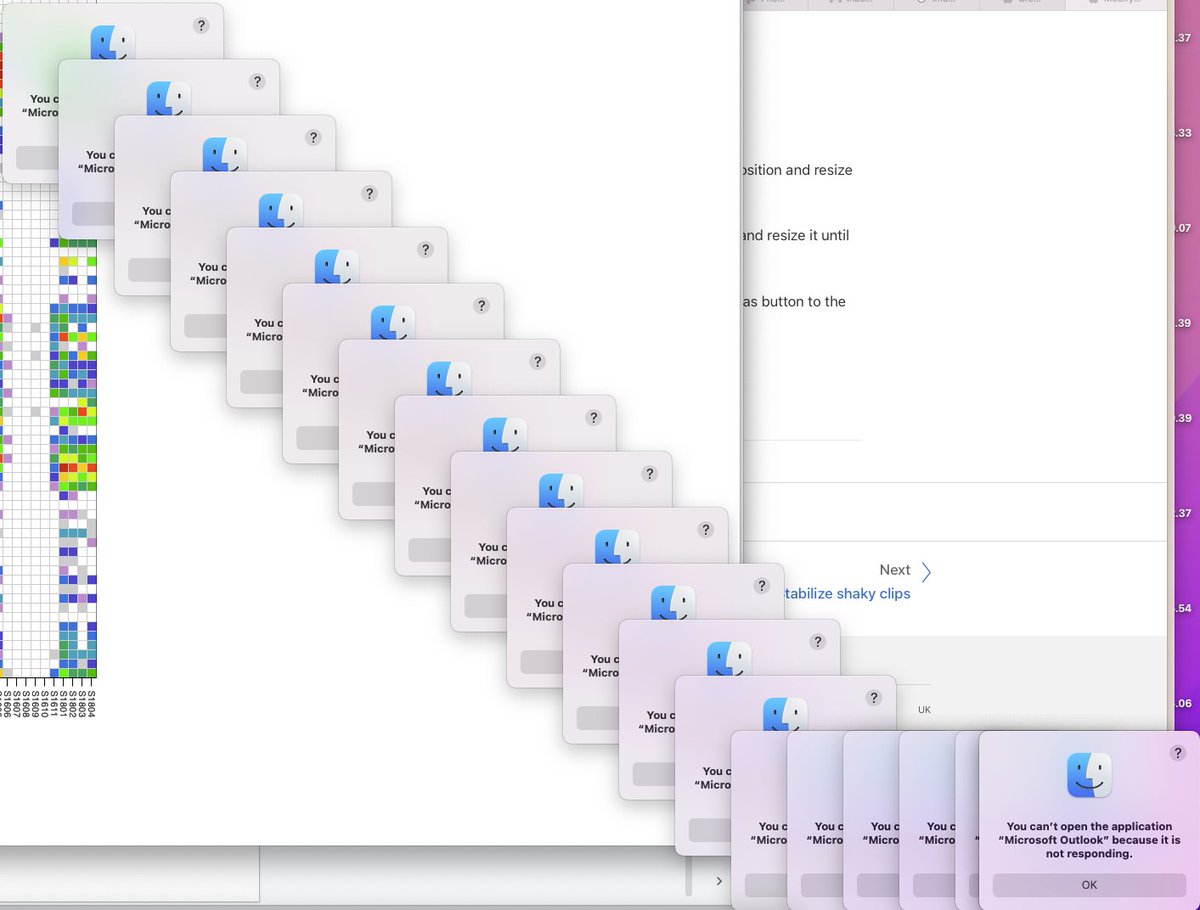Click the UK region label in the browser footer

click(x=924, y=710)
